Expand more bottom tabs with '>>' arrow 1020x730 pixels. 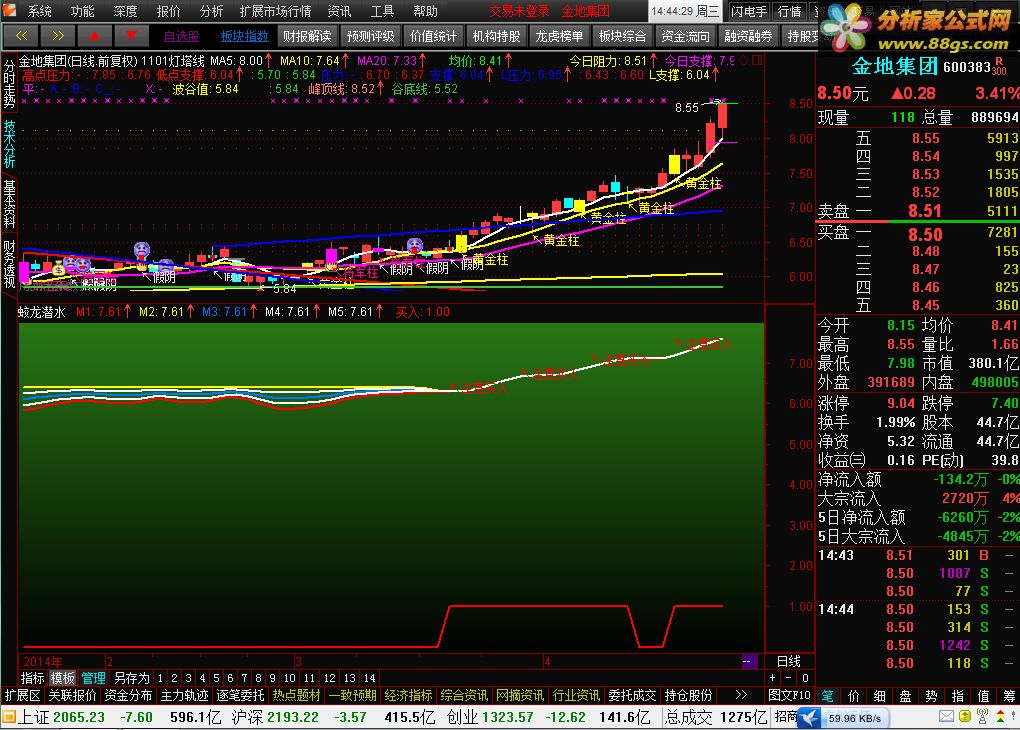pos(741,695)
